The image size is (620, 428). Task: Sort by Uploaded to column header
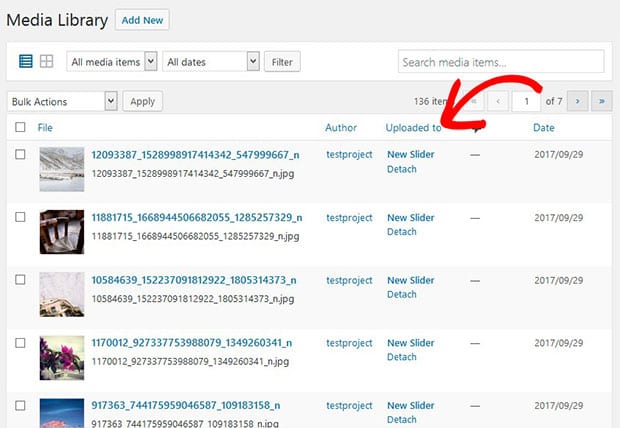tap(414, 128)
